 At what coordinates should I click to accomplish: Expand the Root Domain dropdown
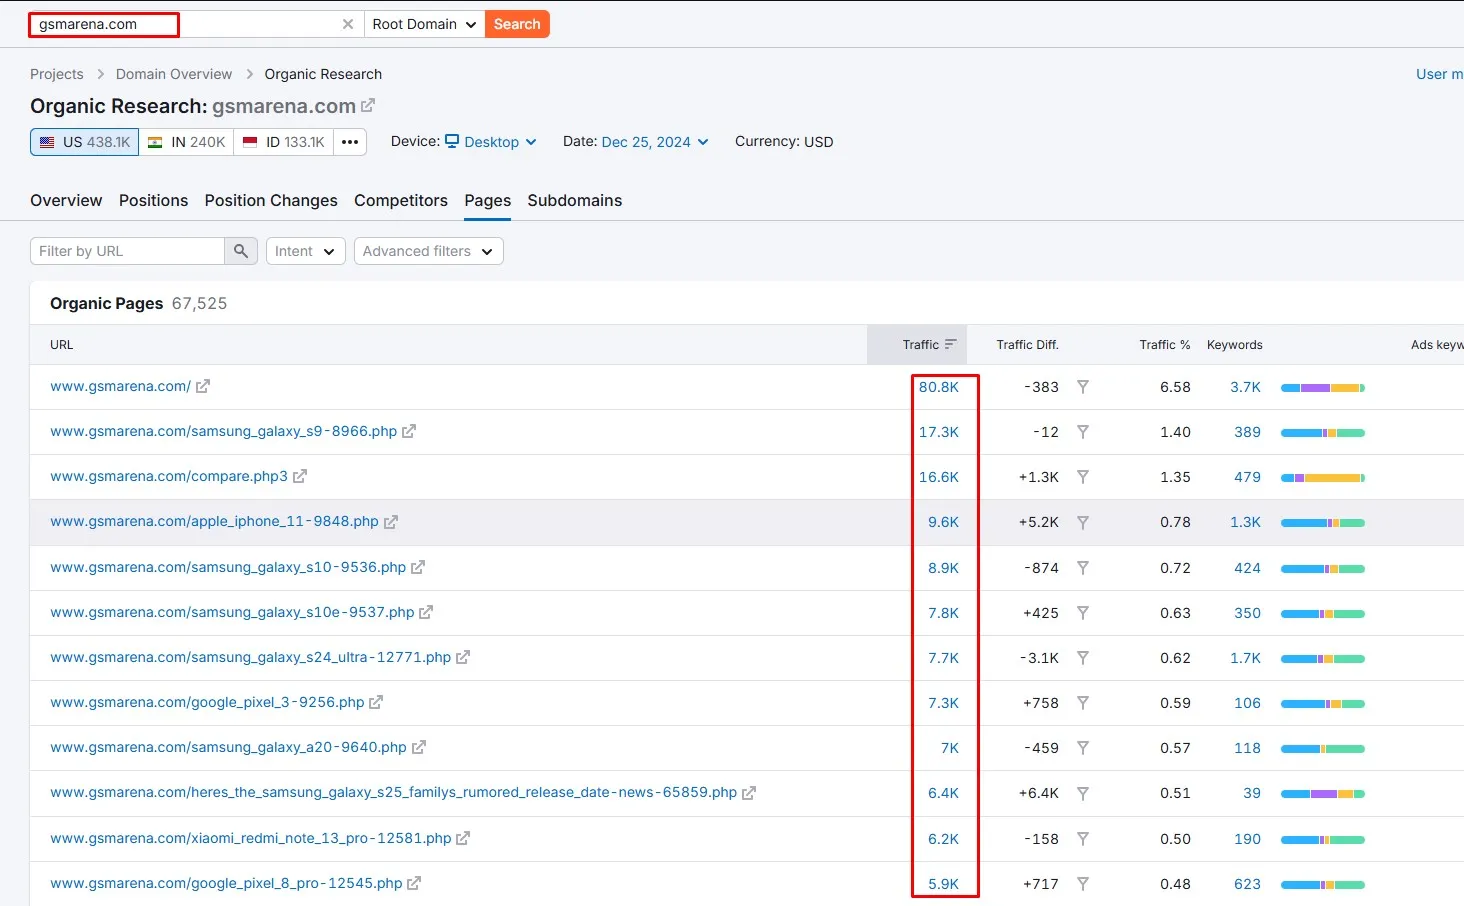click(424, 24)
